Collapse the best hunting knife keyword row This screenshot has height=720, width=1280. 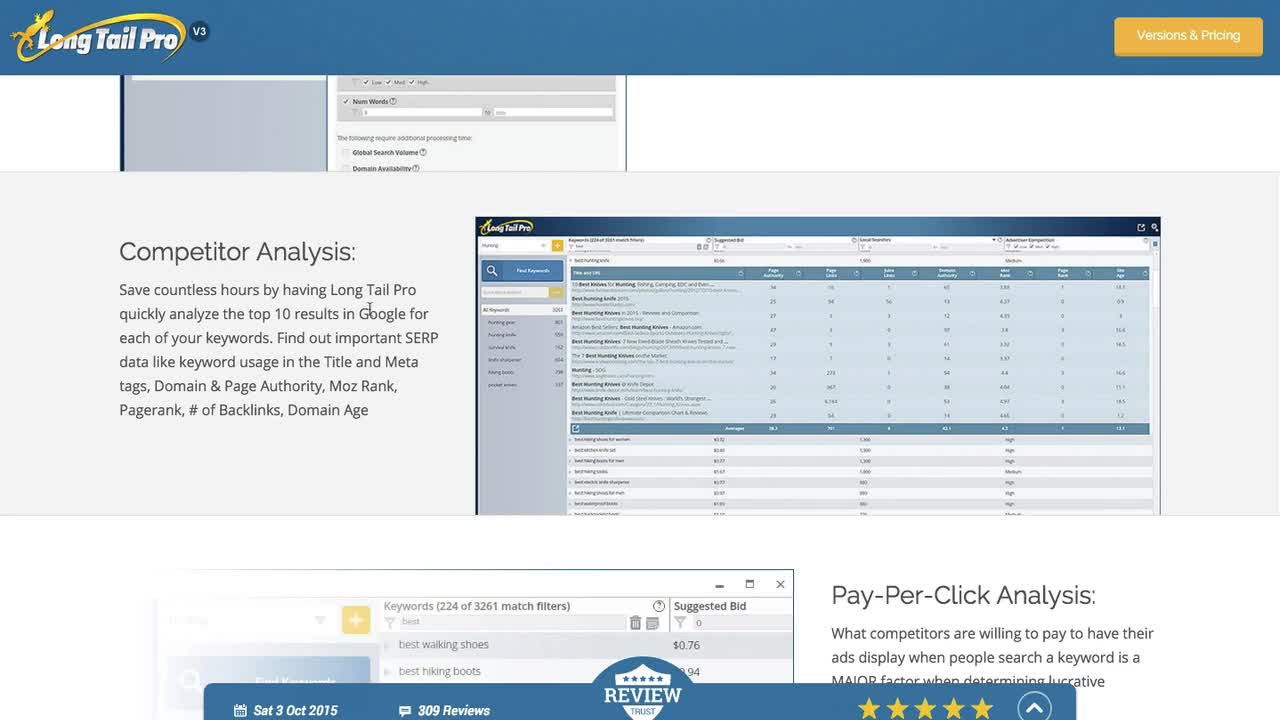point(572,261)
